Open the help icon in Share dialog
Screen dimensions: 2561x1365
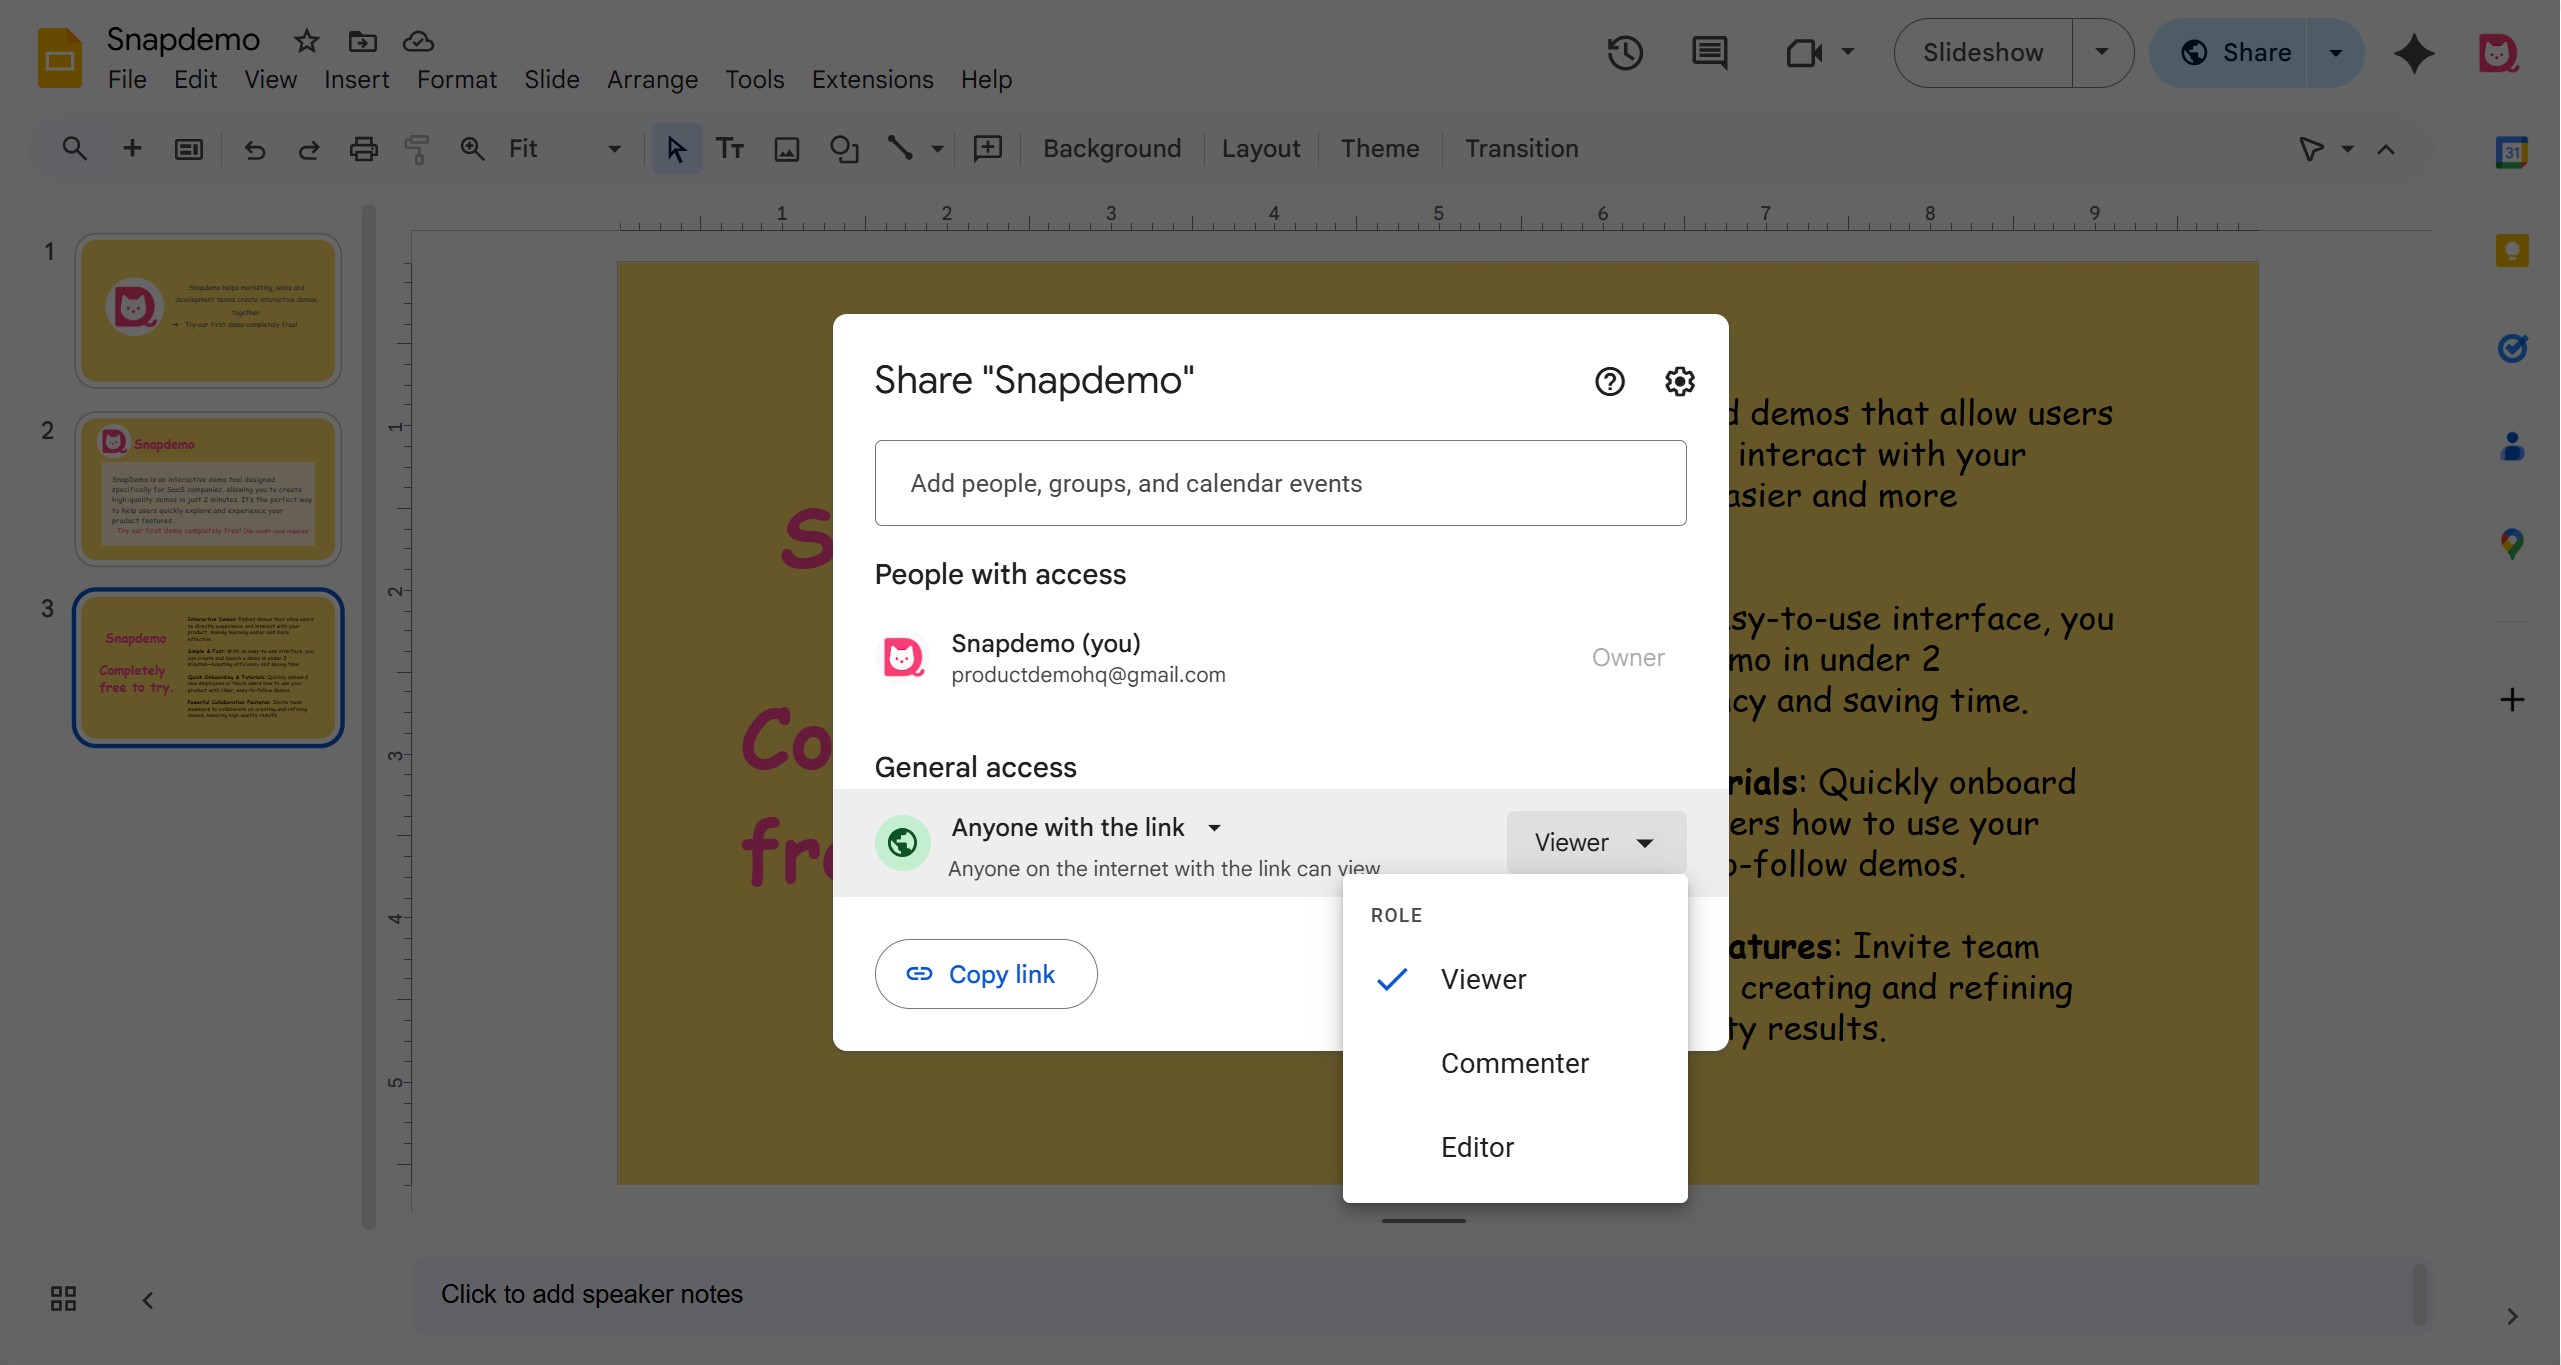[1609, 381]
